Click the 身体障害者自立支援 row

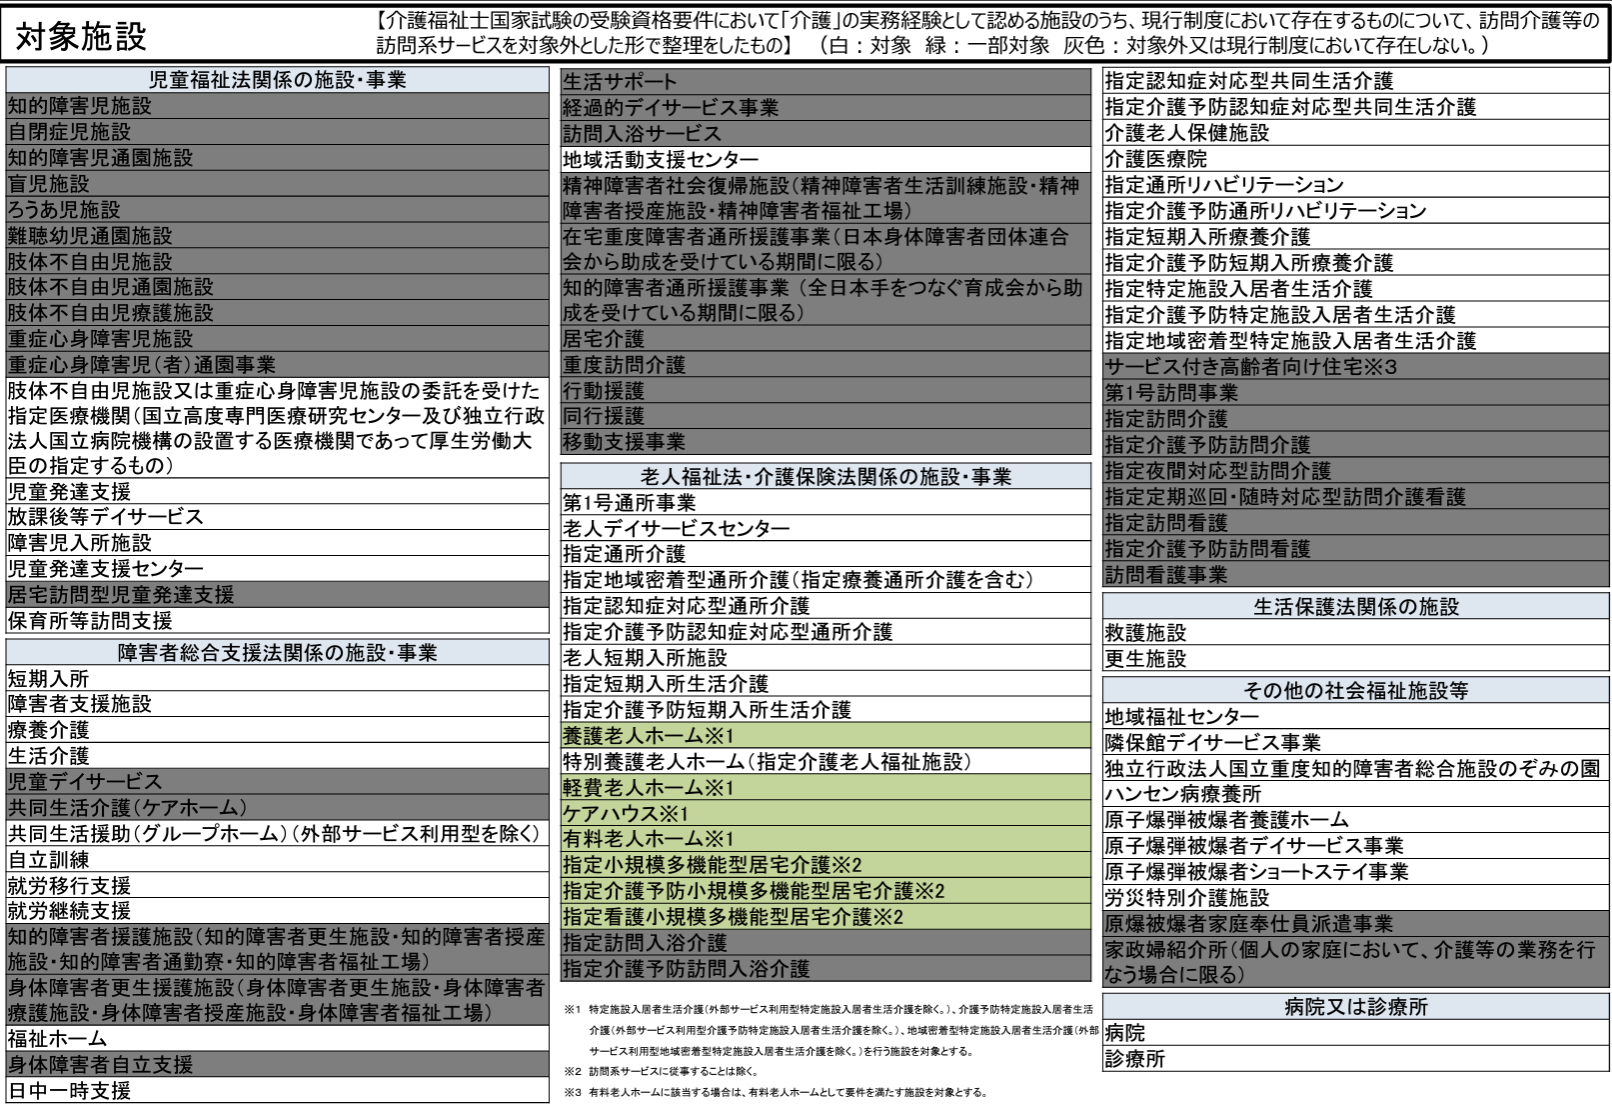click(x=277, y=1065)
